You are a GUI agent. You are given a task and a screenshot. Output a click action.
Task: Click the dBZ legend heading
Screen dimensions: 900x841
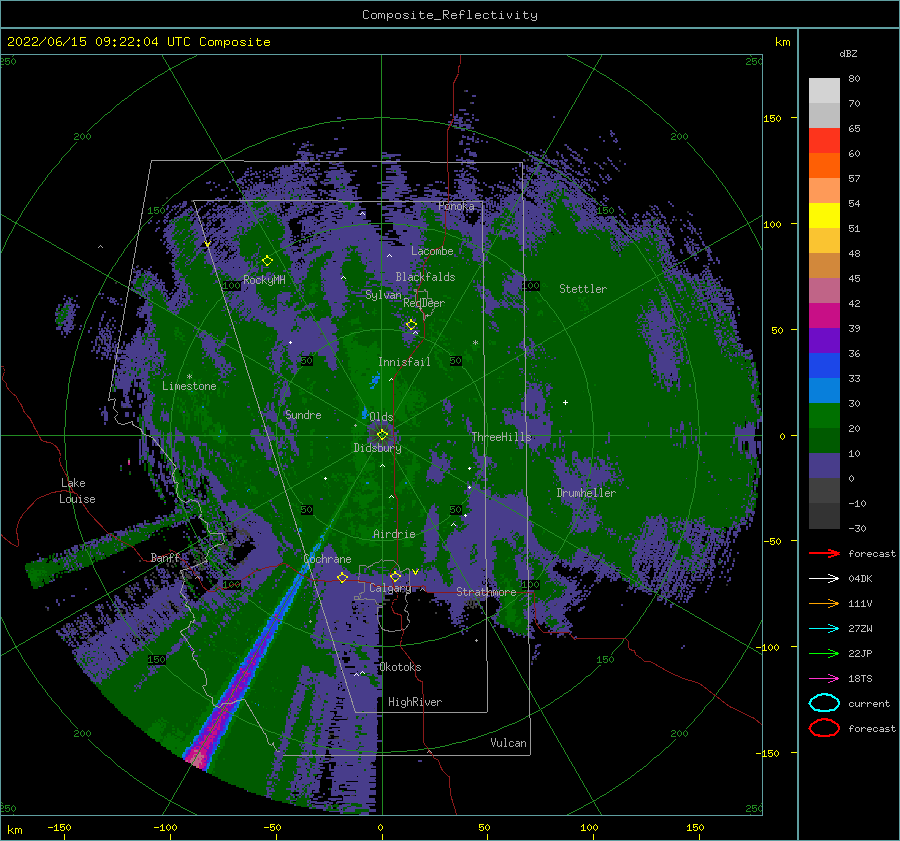tap(848, 53)
